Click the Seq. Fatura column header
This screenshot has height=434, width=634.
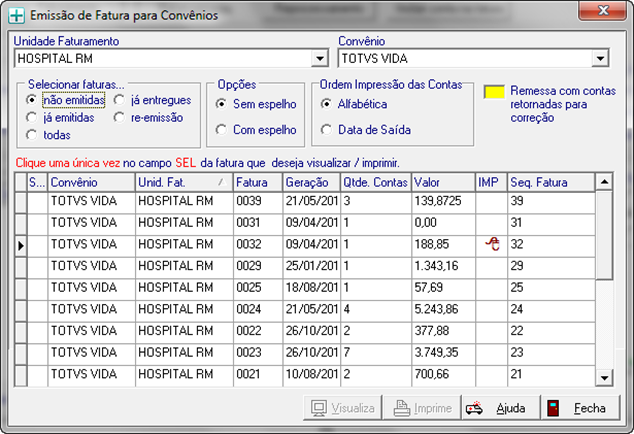(x=551, y=182)
